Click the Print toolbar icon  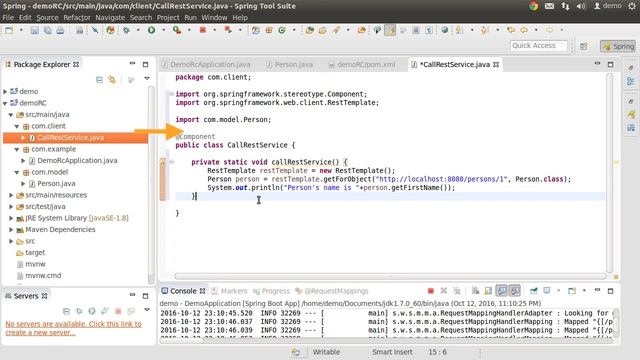[x=60, y=30]
